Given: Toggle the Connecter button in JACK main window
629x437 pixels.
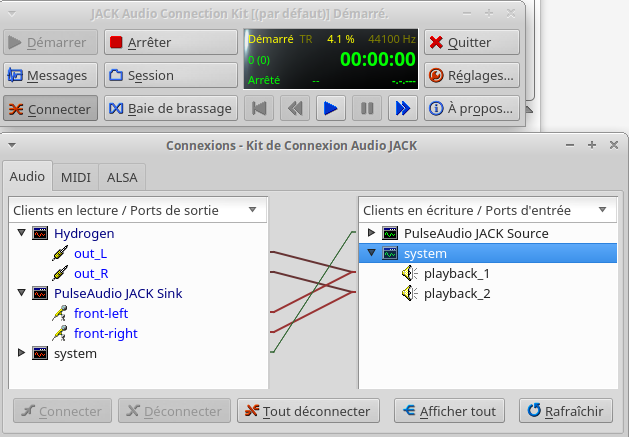Looking at the screenshot, I should 51,108.
